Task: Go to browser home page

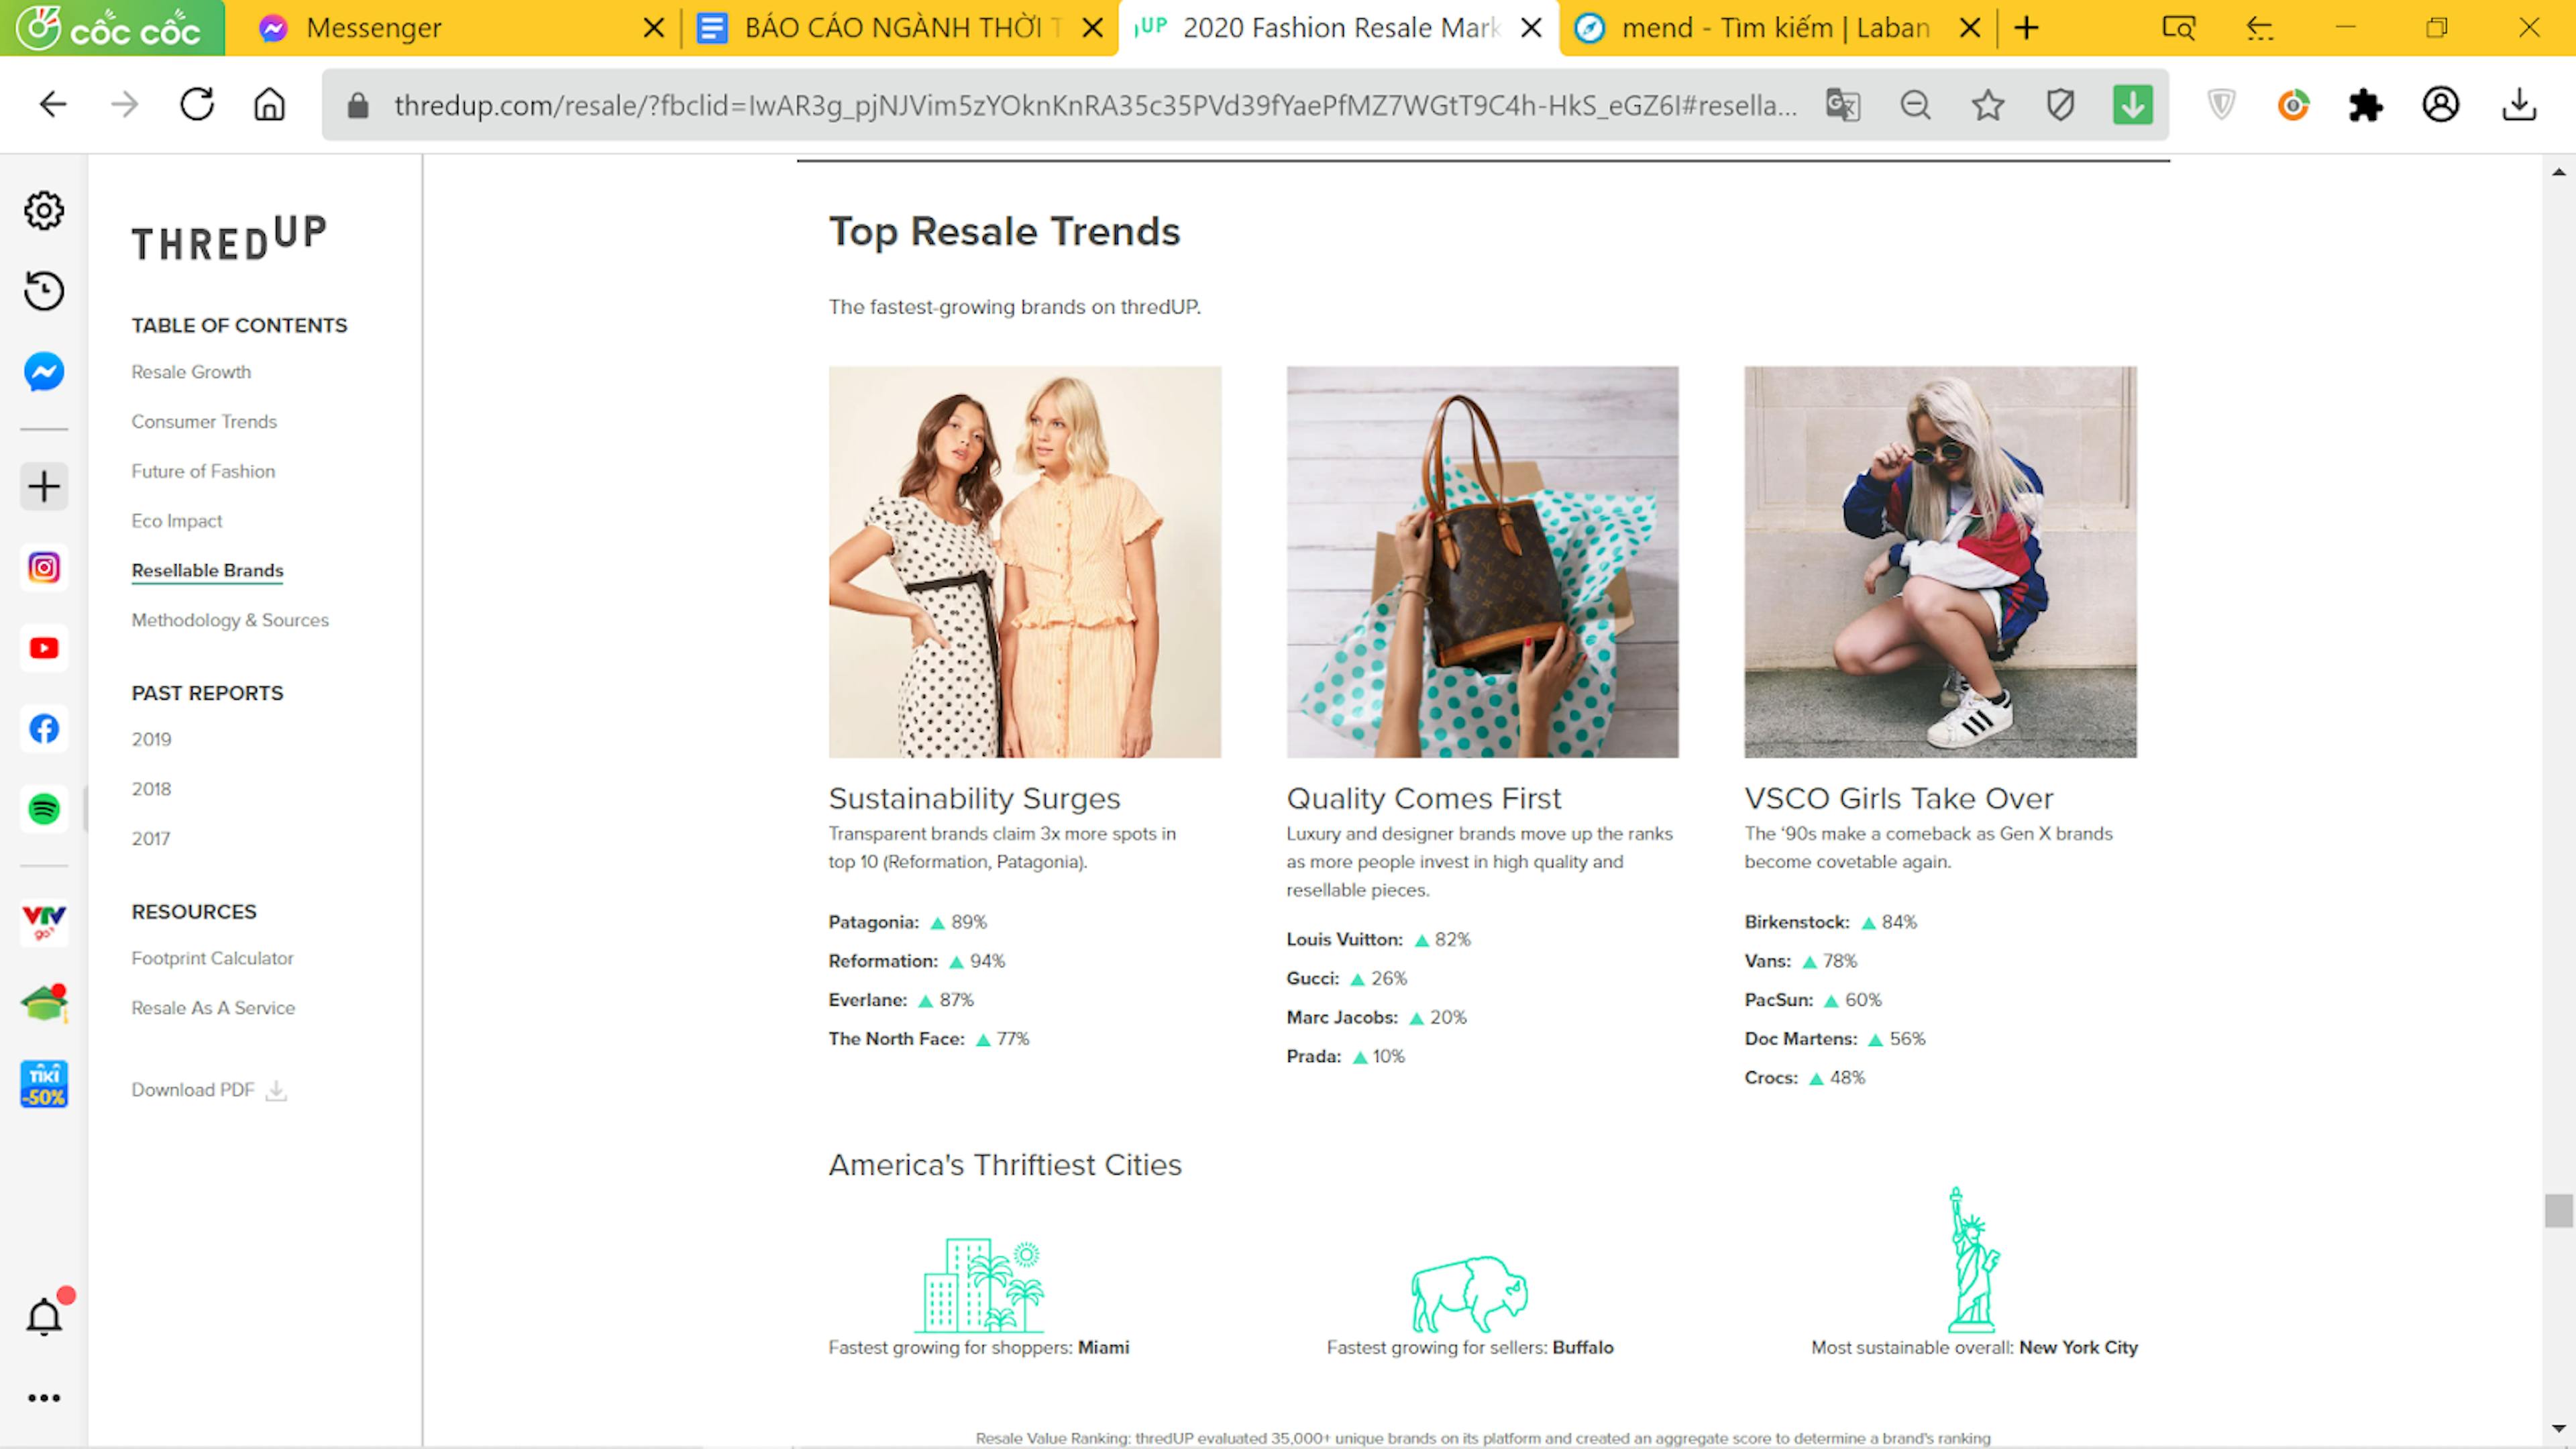Action: (269, 104)
